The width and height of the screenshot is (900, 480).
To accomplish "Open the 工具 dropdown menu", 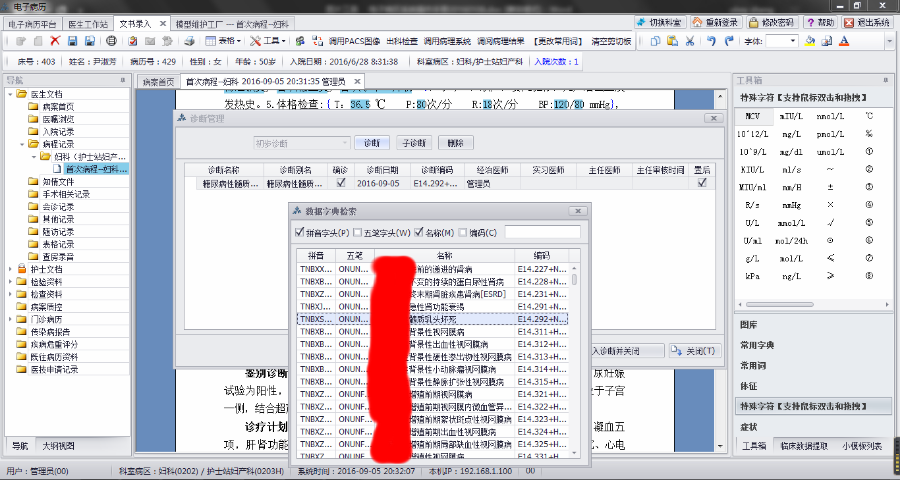I will [x=267, y=41].
